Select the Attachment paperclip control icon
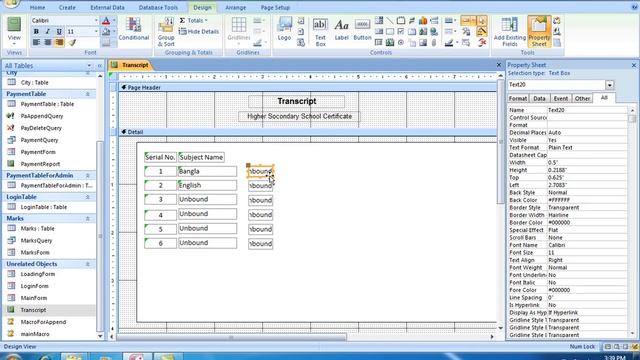This screenshot has width=640, height=360. (434, 42)
